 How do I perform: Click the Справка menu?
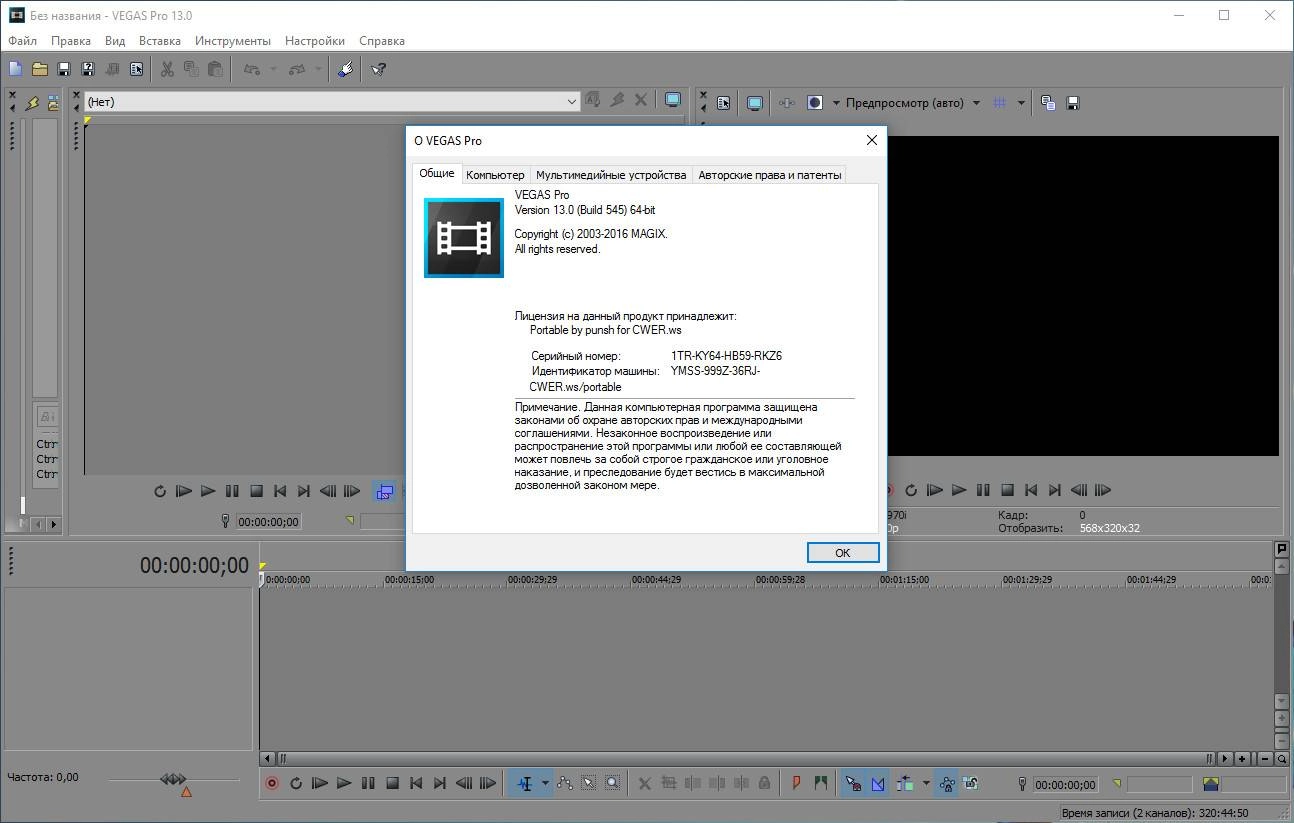[x=381, y=41]
